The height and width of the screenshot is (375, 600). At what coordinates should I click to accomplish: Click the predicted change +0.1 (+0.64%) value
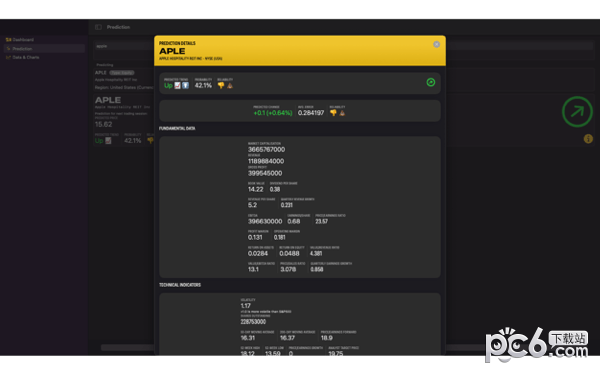tap(272, 113)
